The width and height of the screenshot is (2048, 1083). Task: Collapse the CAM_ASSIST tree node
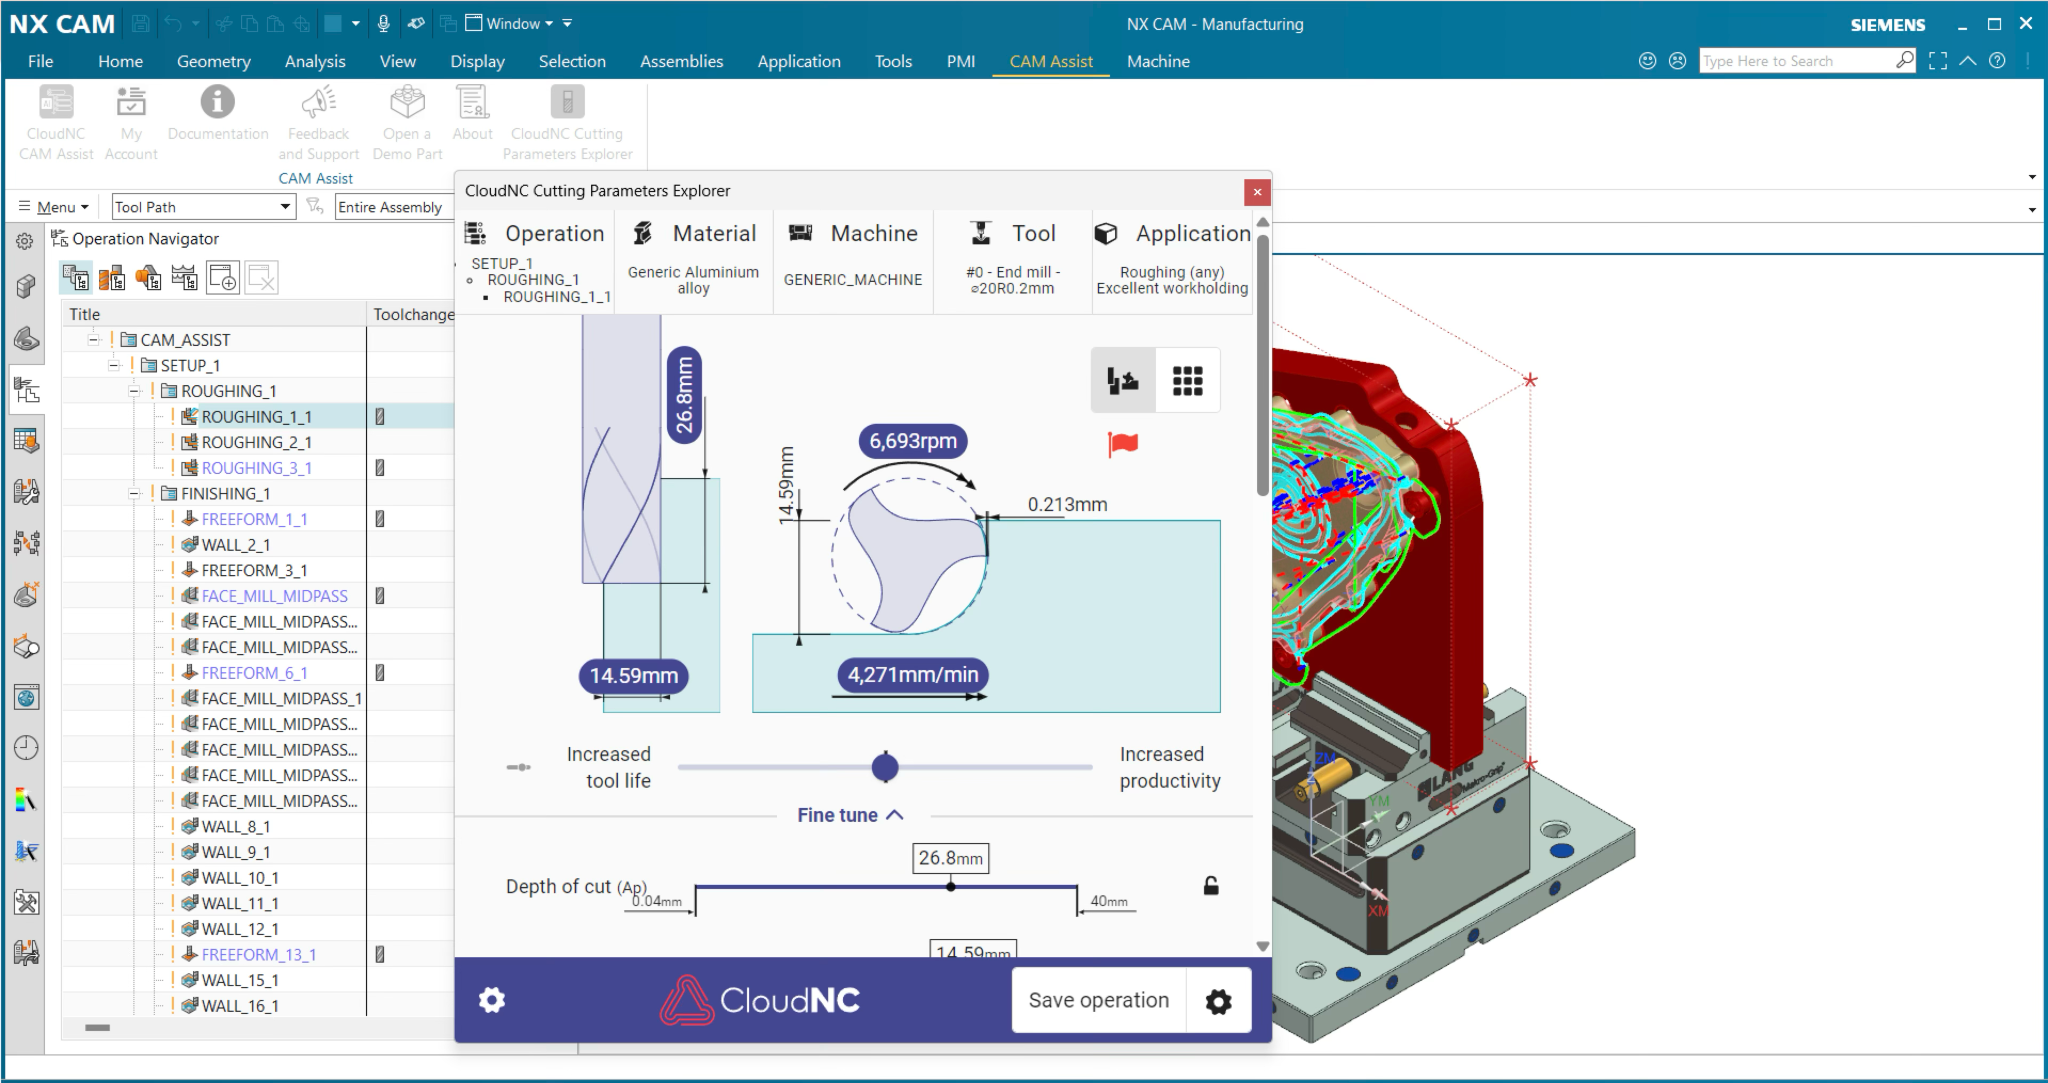click(x=93, y=340)
